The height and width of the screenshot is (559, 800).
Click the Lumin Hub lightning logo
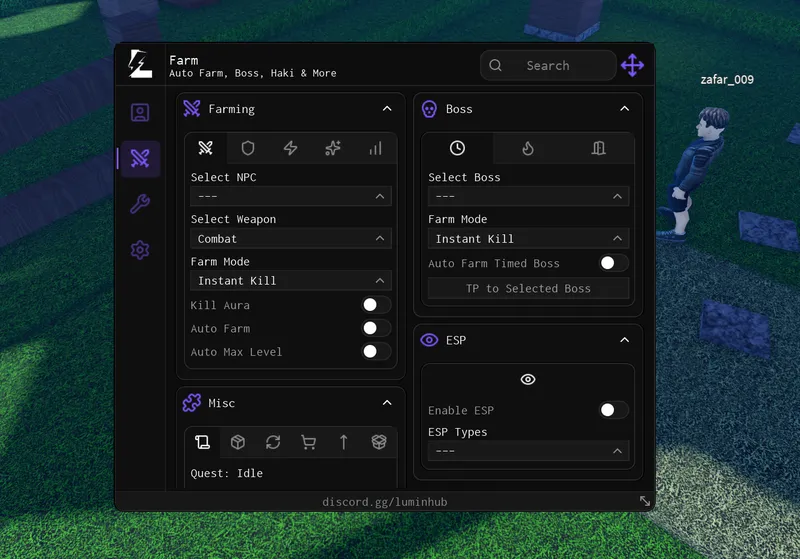[x=140, y=64]
